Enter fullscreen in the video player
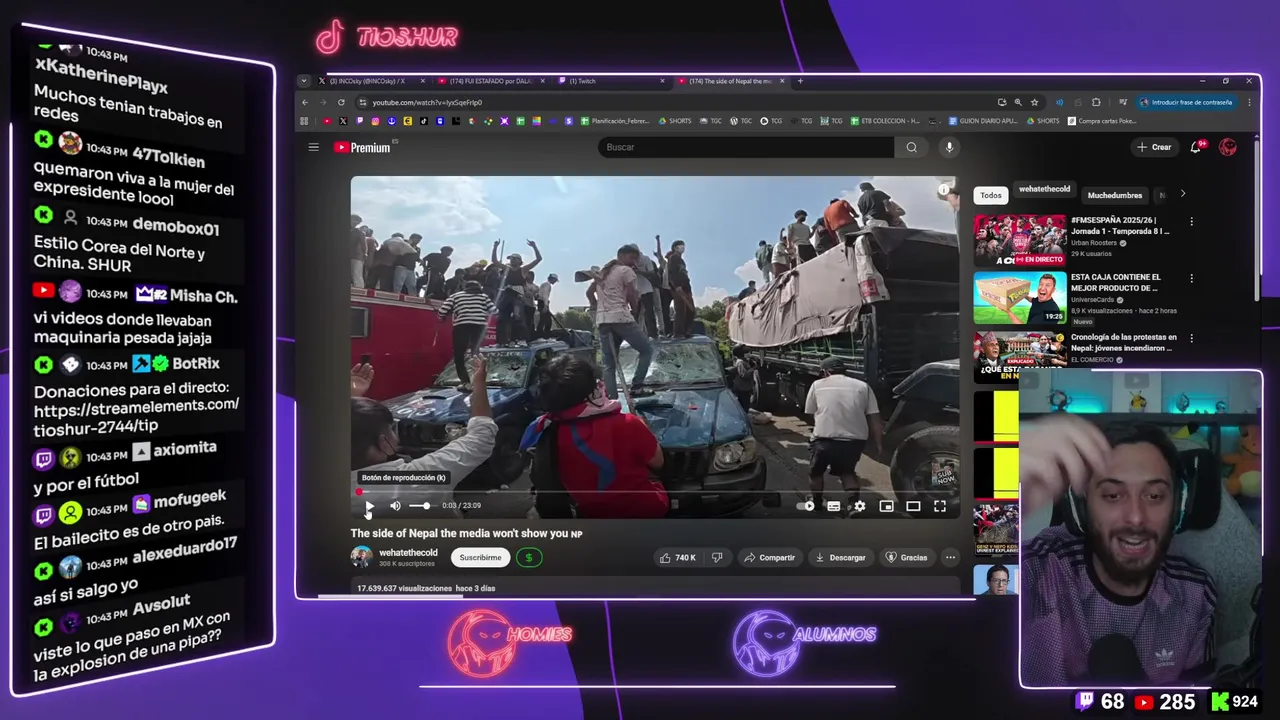Viewport: 1280px width, 720px height. point(940,506)
